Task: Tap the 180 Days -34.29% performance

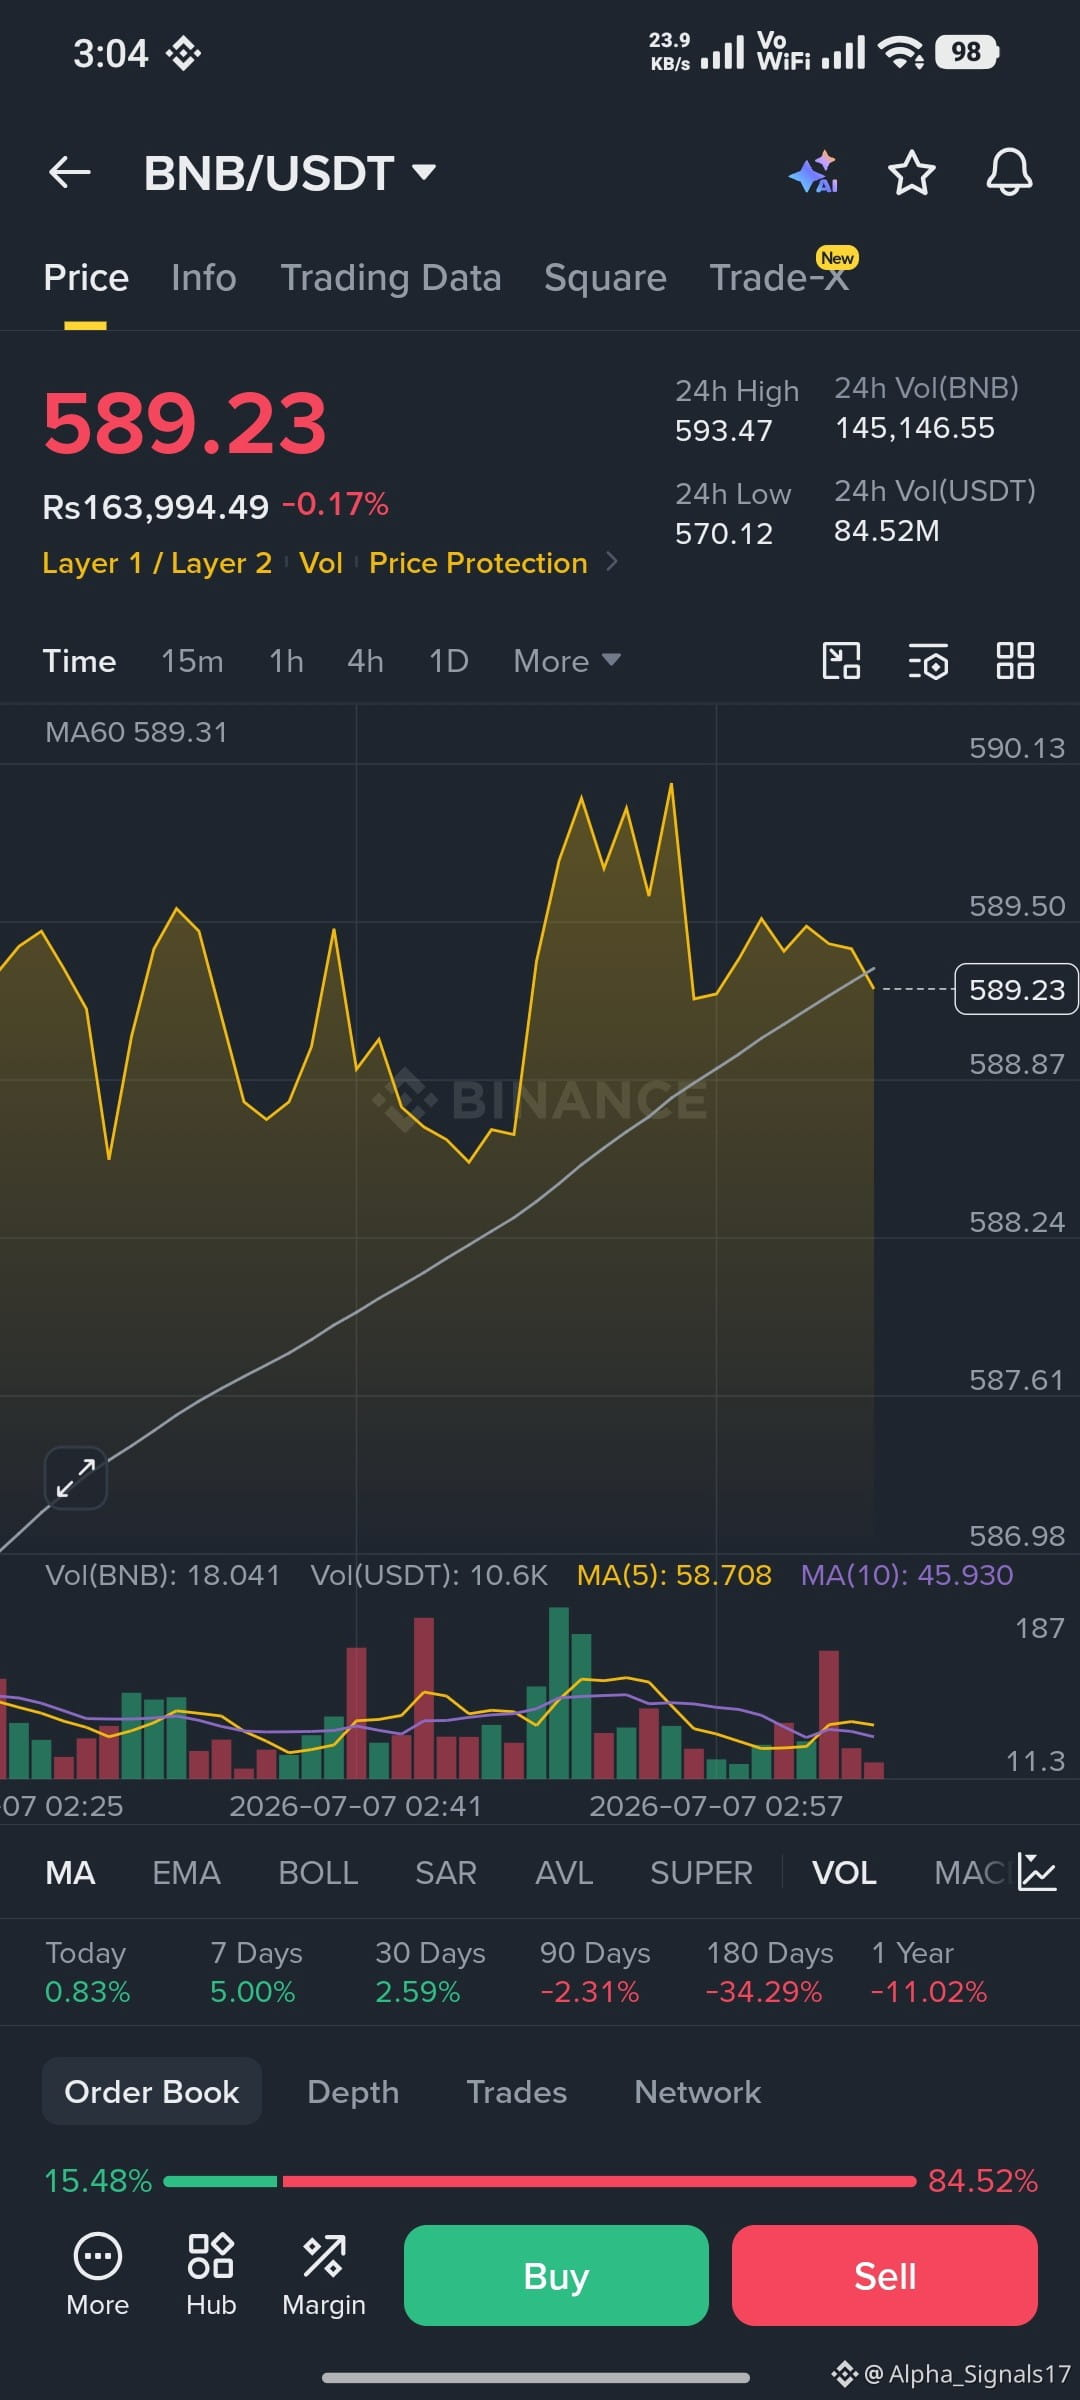Action: click(770, 1971)
